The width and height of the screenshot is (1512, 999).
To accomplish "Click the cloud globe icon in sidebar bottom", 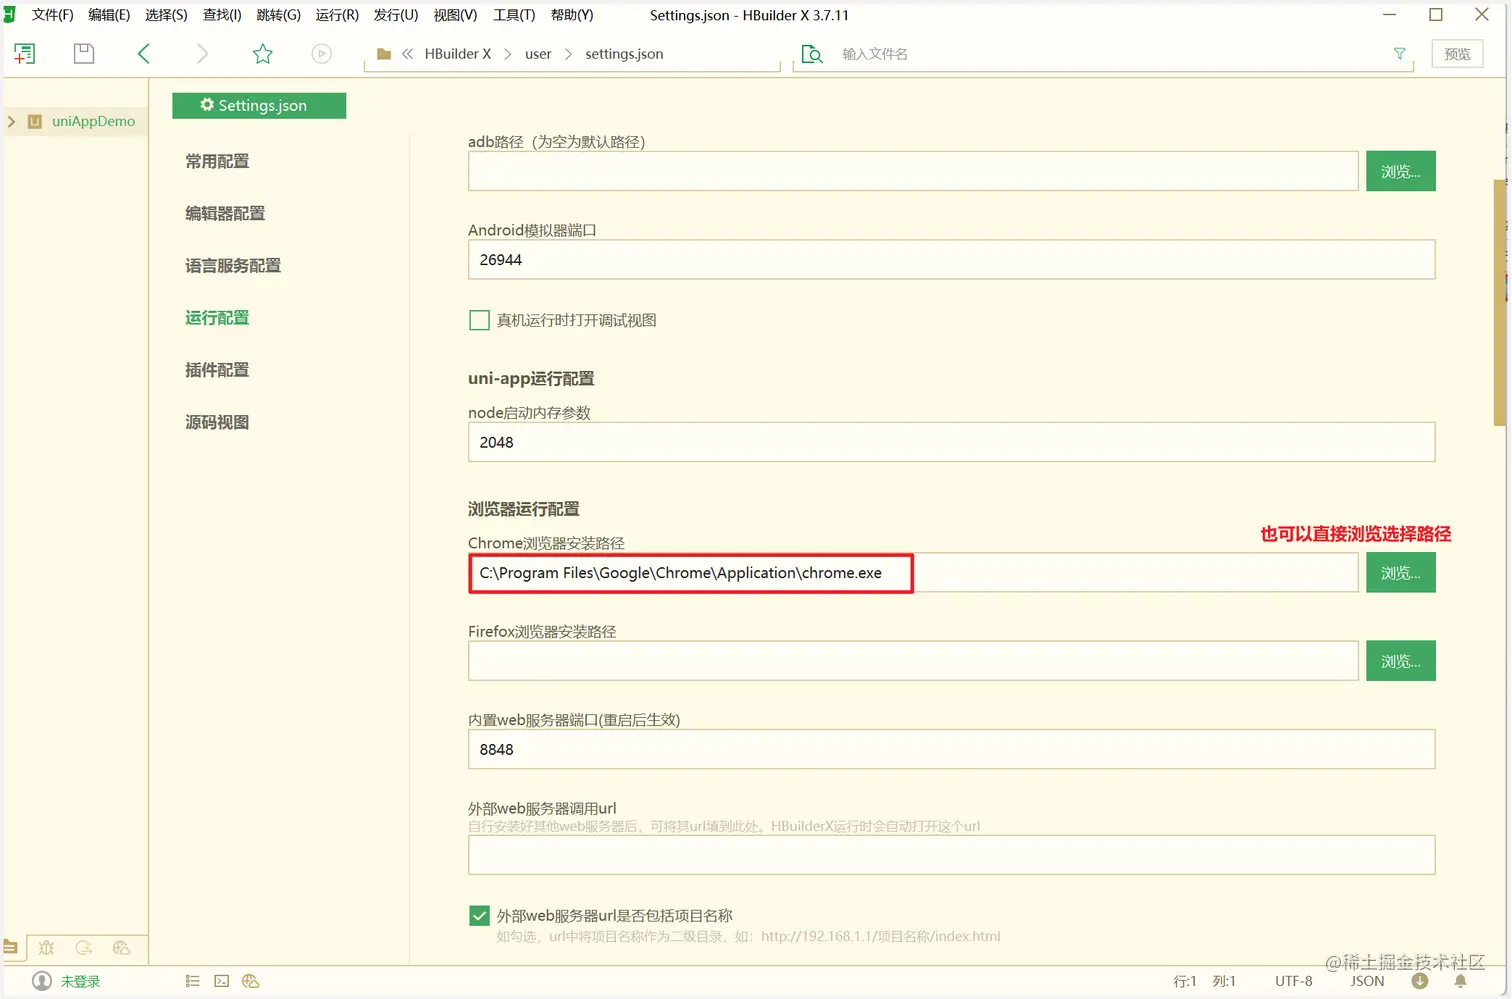I will (122, 947).
